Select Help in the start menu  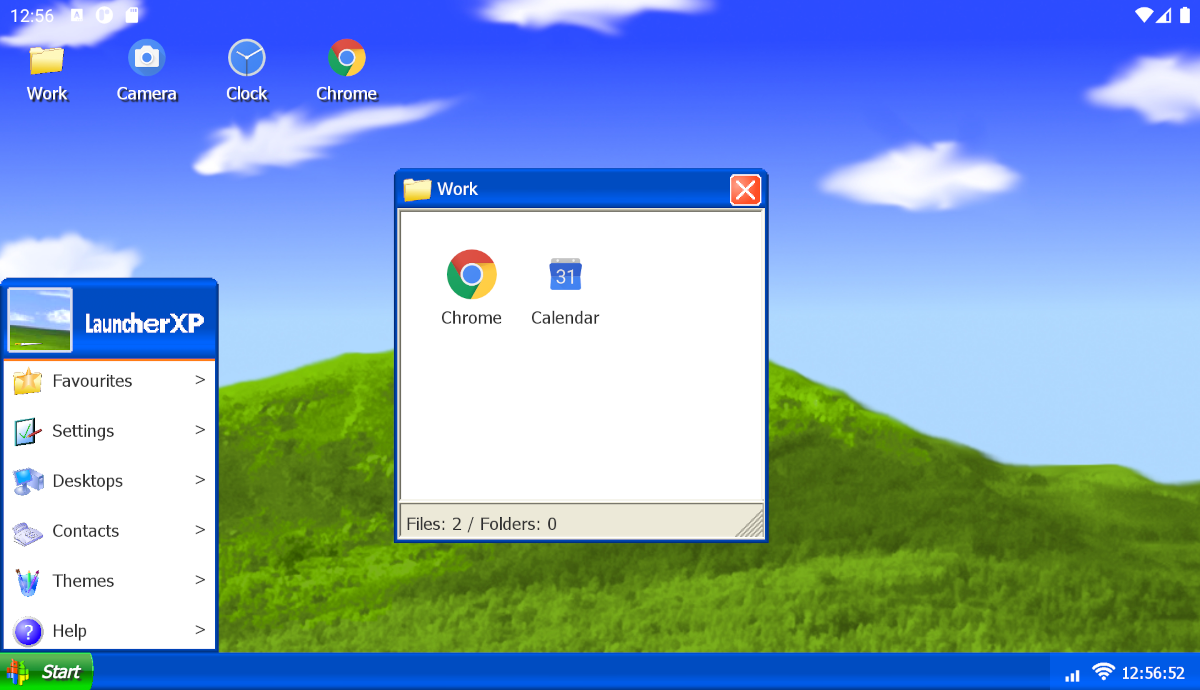click(110, 631)
